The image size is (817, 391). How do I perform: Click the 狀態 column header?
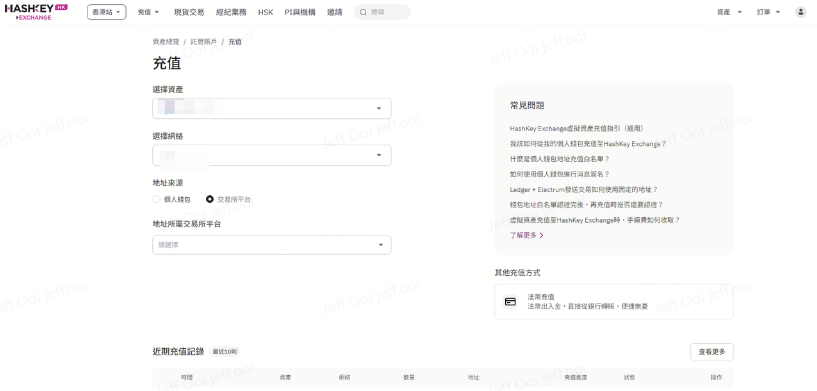point(629,377)
